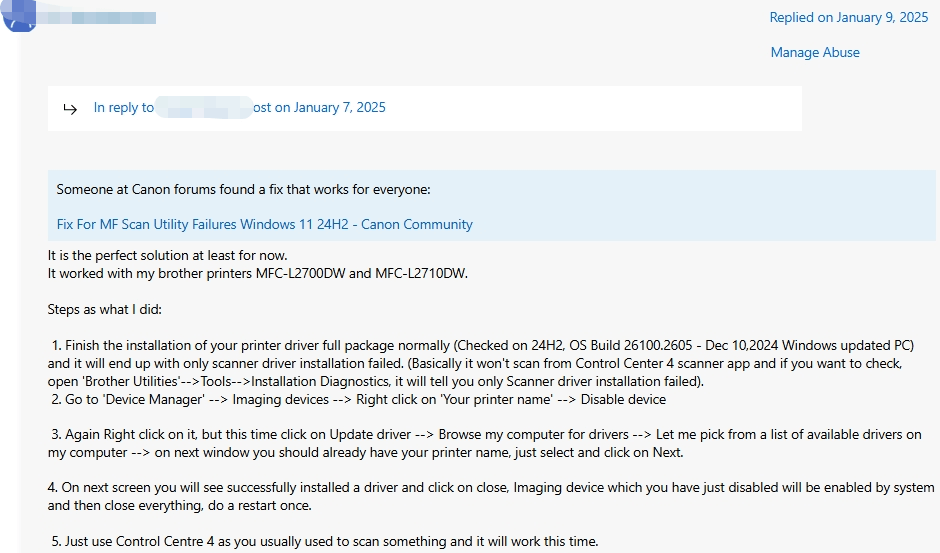Open Fix For MF Scan Utility Failures link
Image resolution: width=940 pixels, height=553 pixels.
264,224
